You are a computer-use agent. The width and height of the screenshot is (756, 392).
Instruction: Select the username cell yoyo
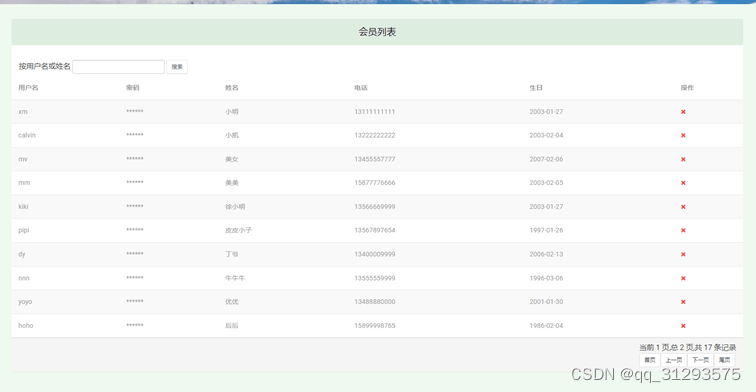[25, 302]
